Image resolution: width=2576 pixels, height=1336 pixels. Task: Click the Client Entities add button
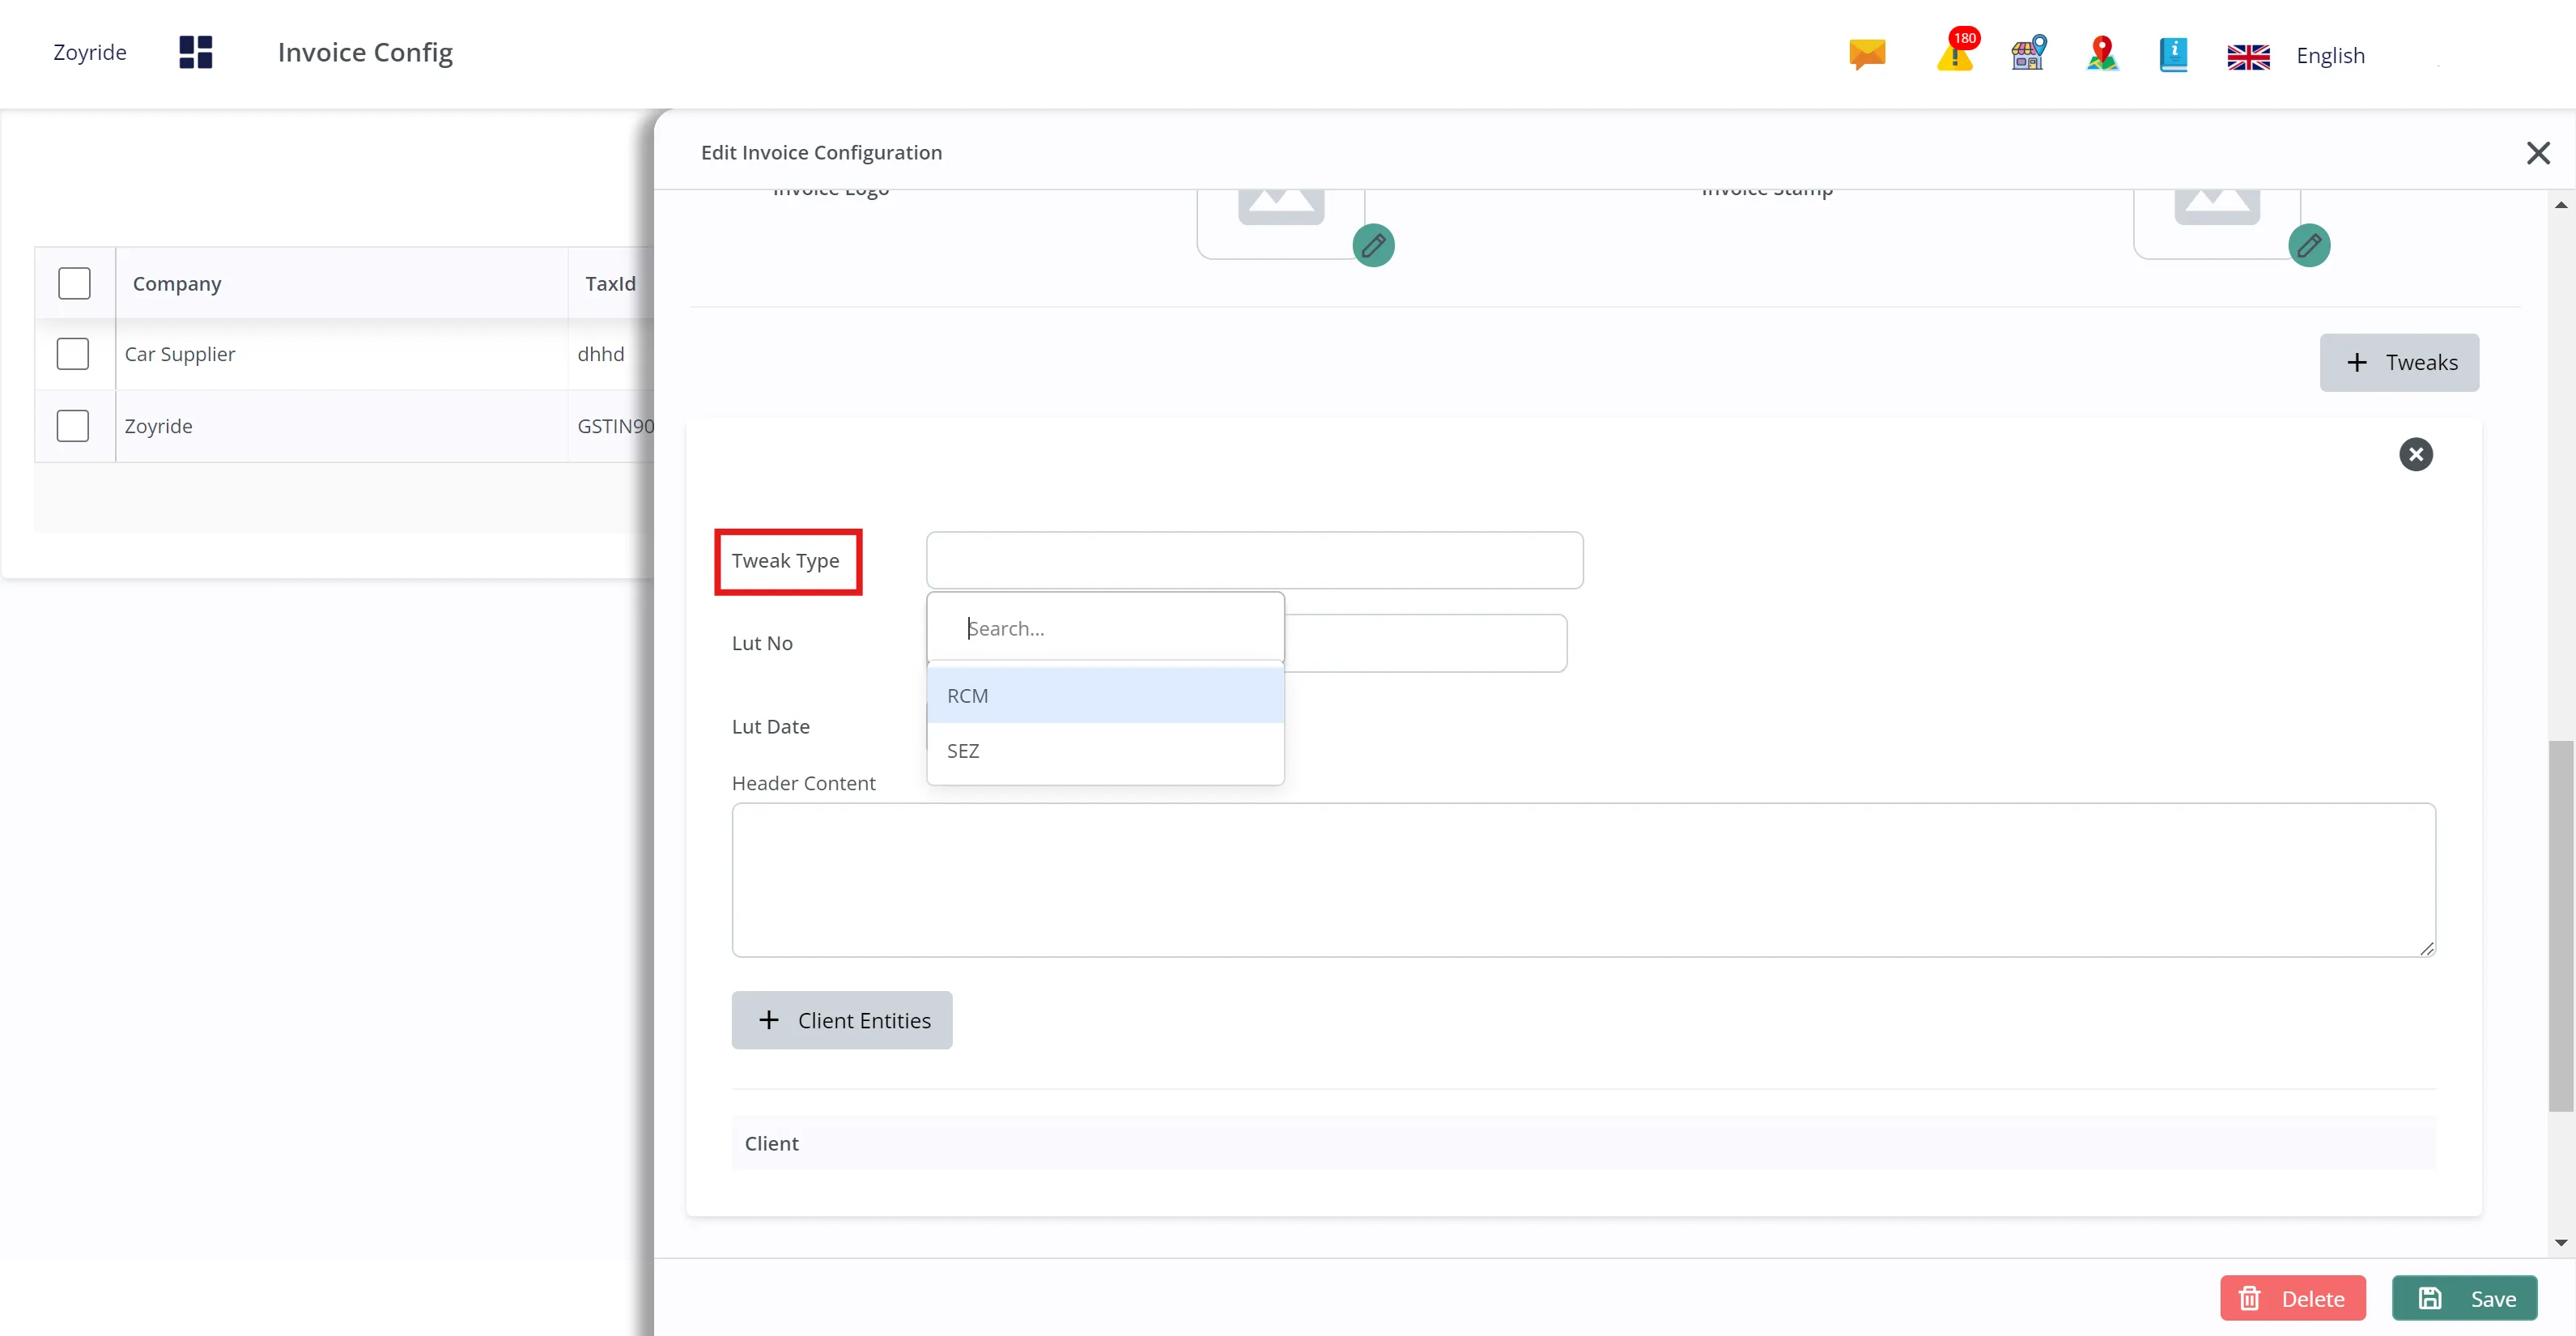(842, 1020)
